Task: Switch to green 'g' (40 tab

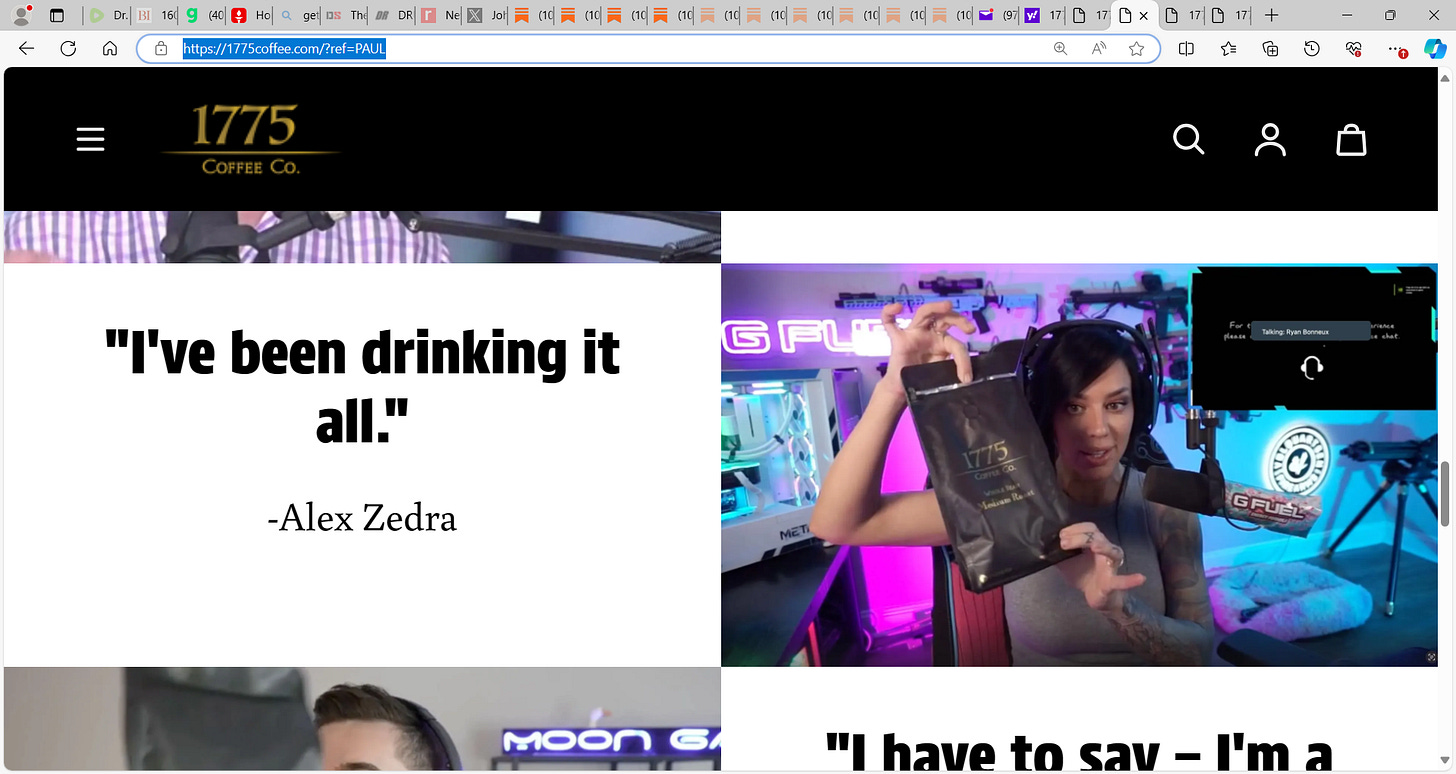Action: tap(203, 16)
